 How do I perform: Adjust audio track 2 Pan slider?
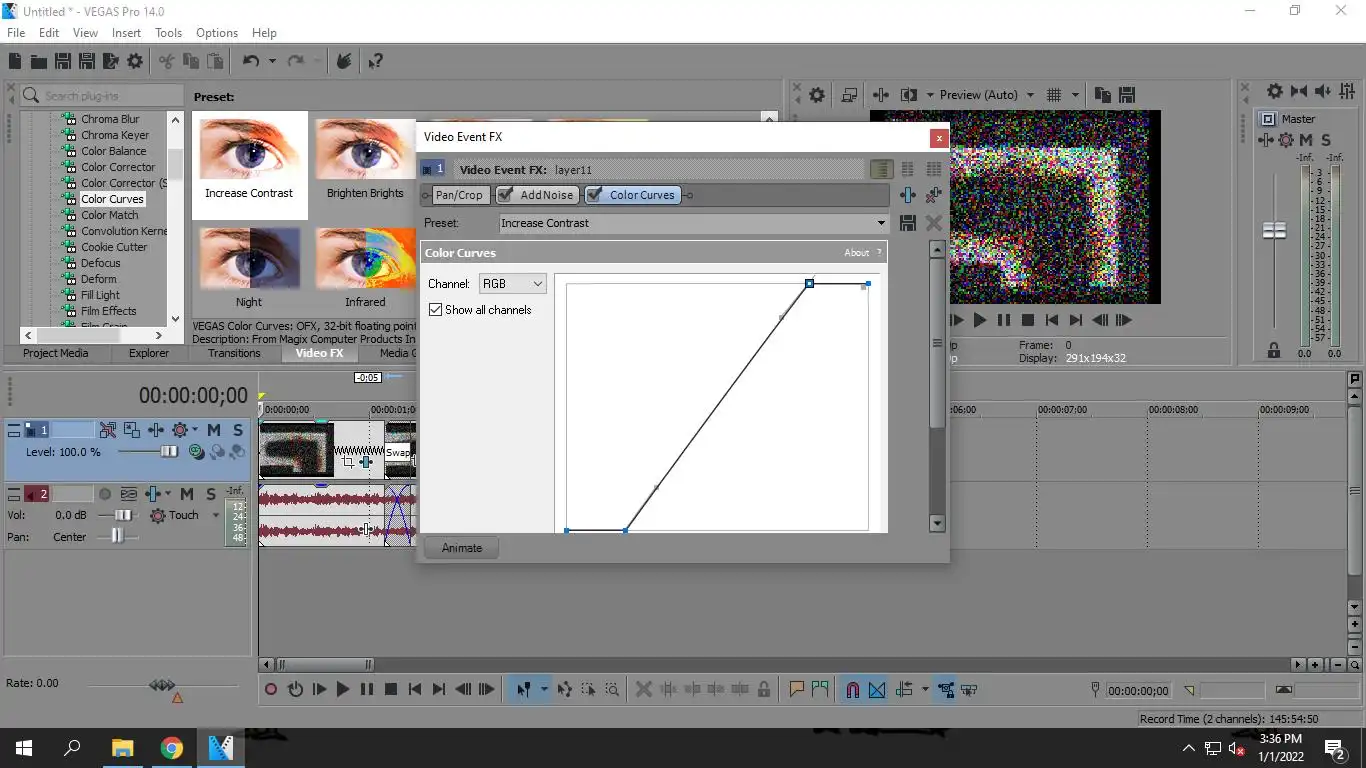pos(118,537)
